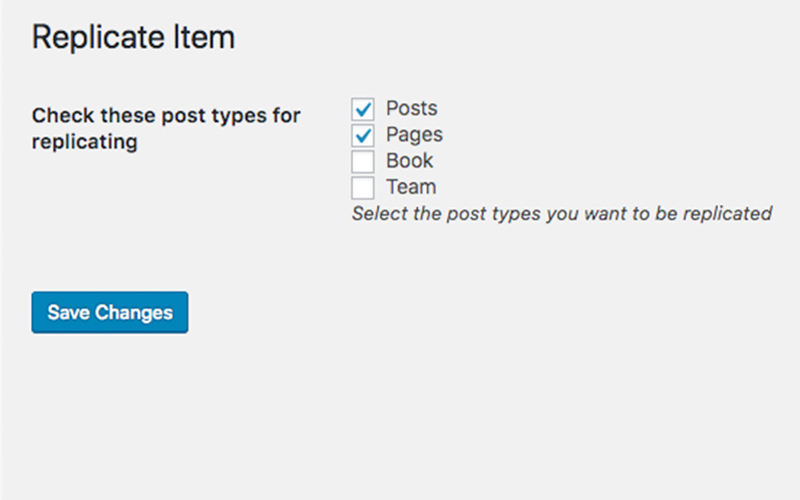This screenshot has height=500, width=800.
Task: Click the word Save on the blue button
Action: pos(69,312)
